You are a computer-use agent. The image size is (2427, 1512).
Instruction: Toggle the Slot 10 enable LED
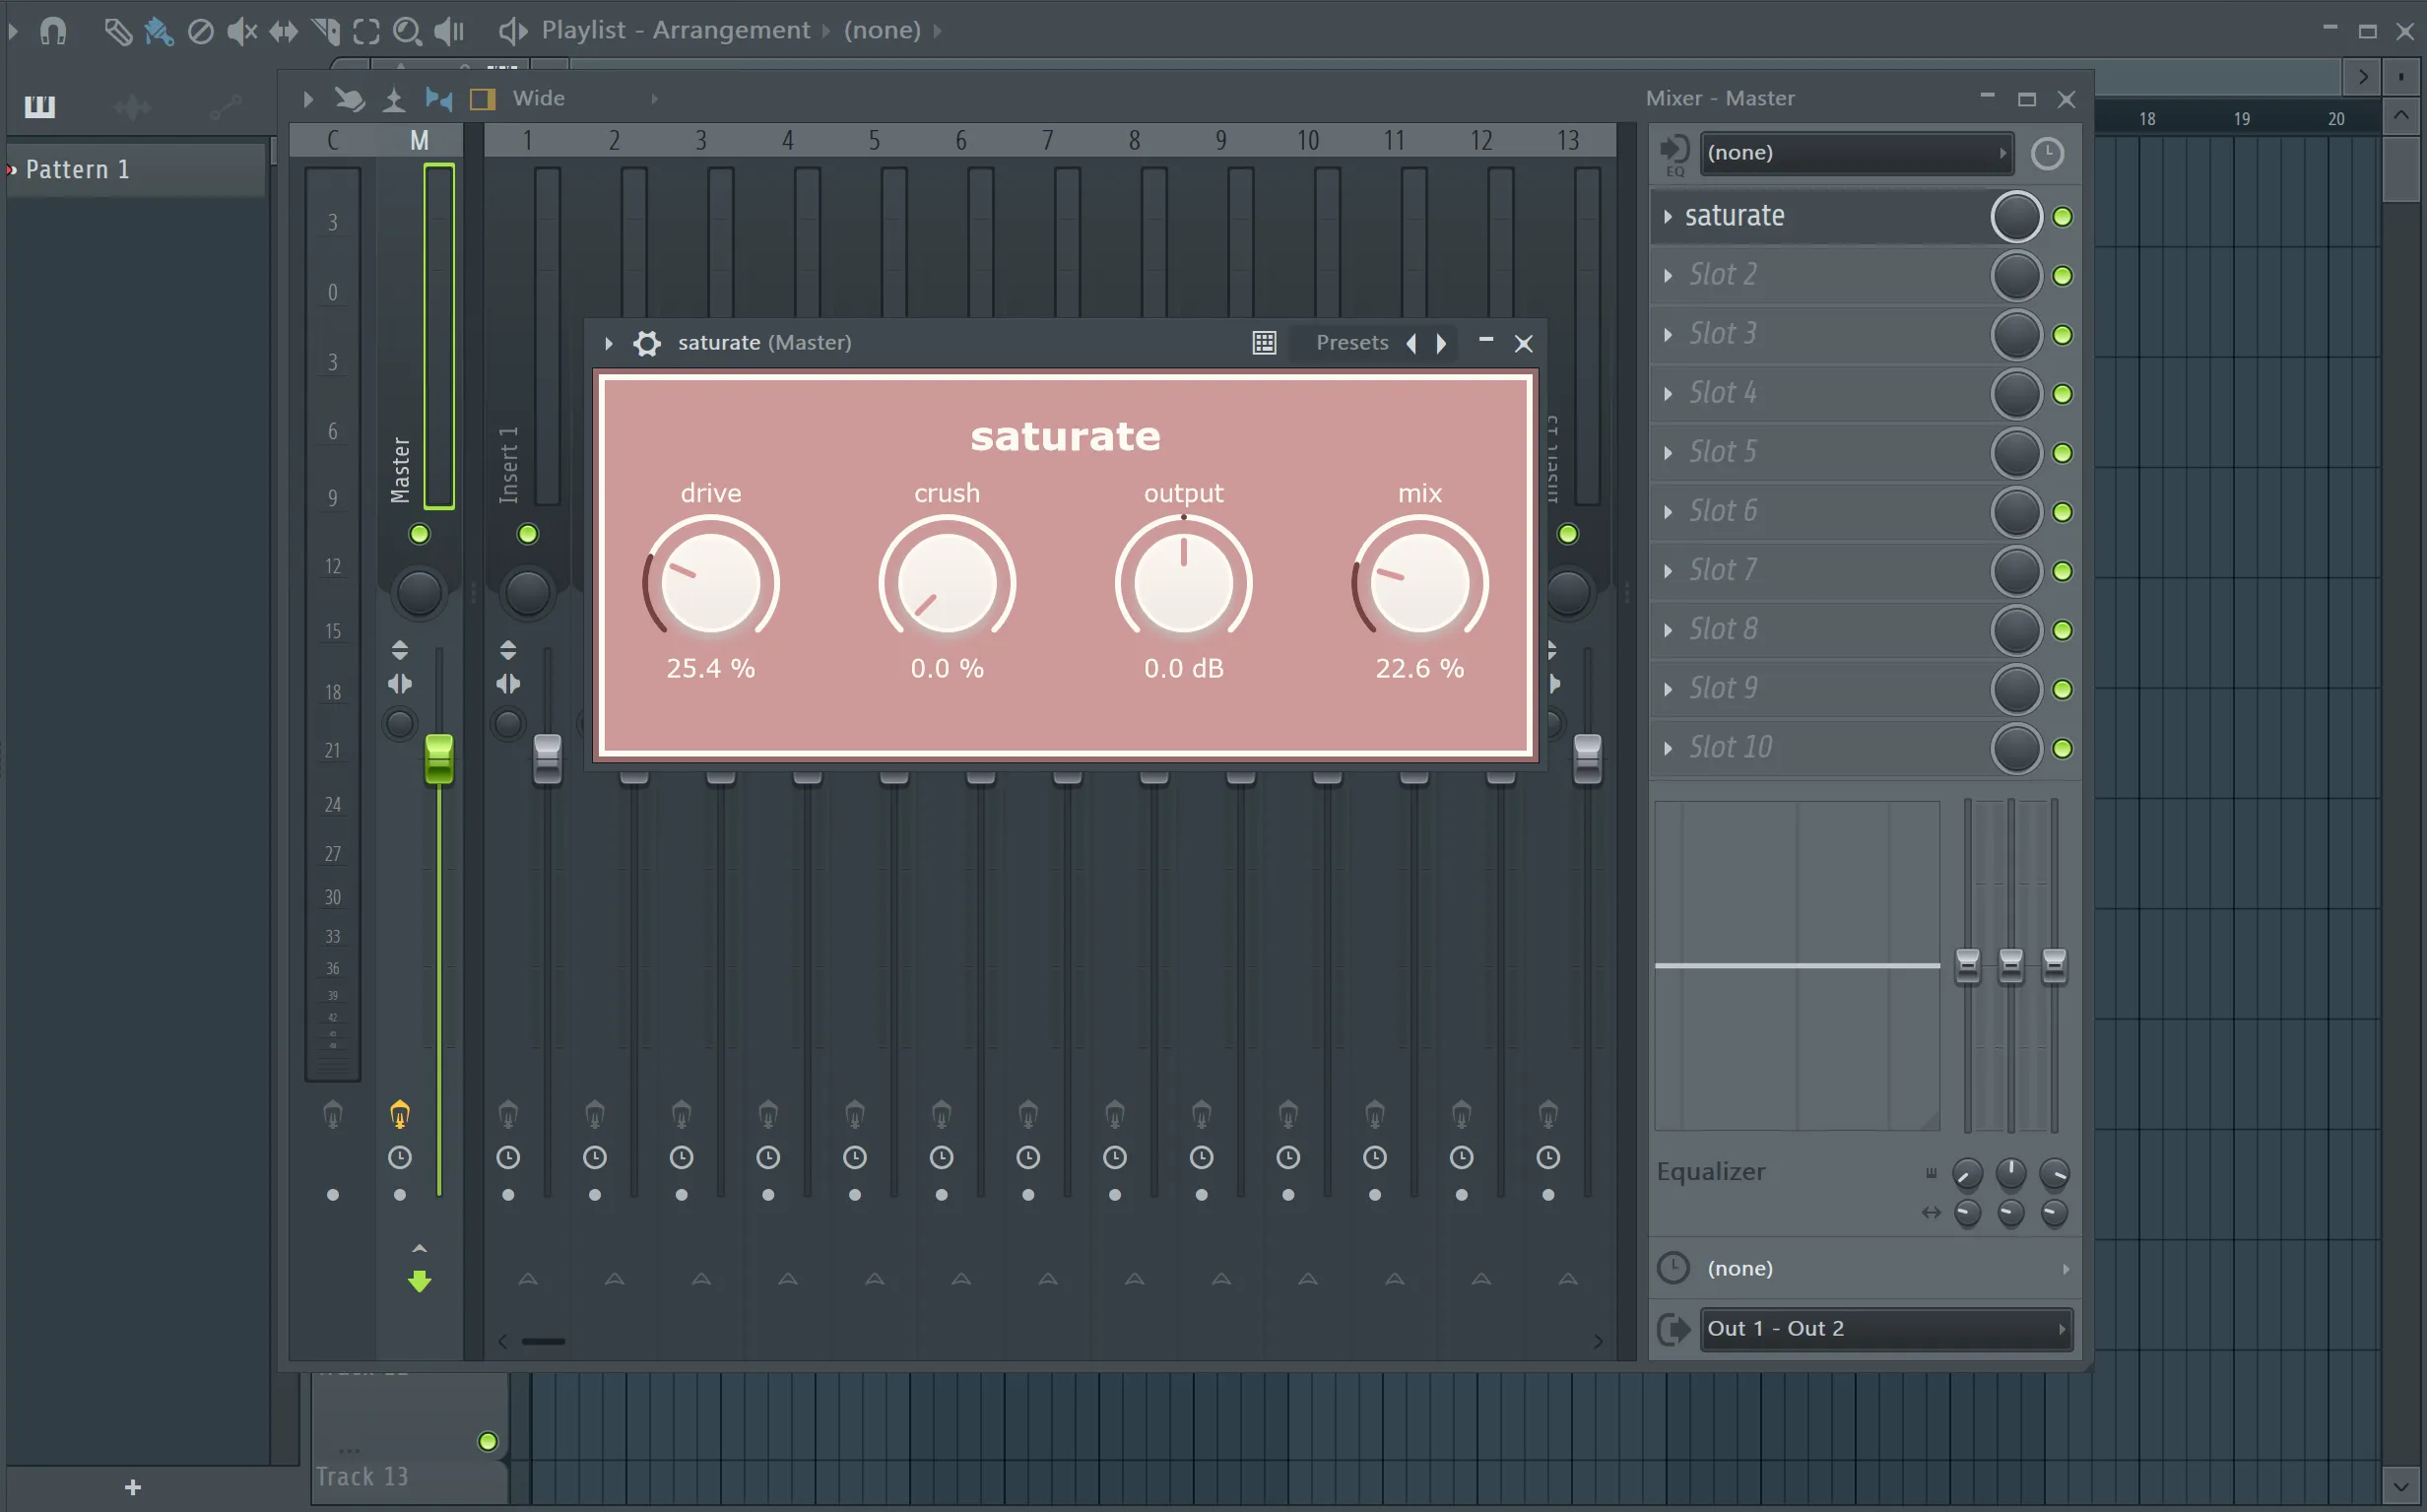[x=2062, y=749]
